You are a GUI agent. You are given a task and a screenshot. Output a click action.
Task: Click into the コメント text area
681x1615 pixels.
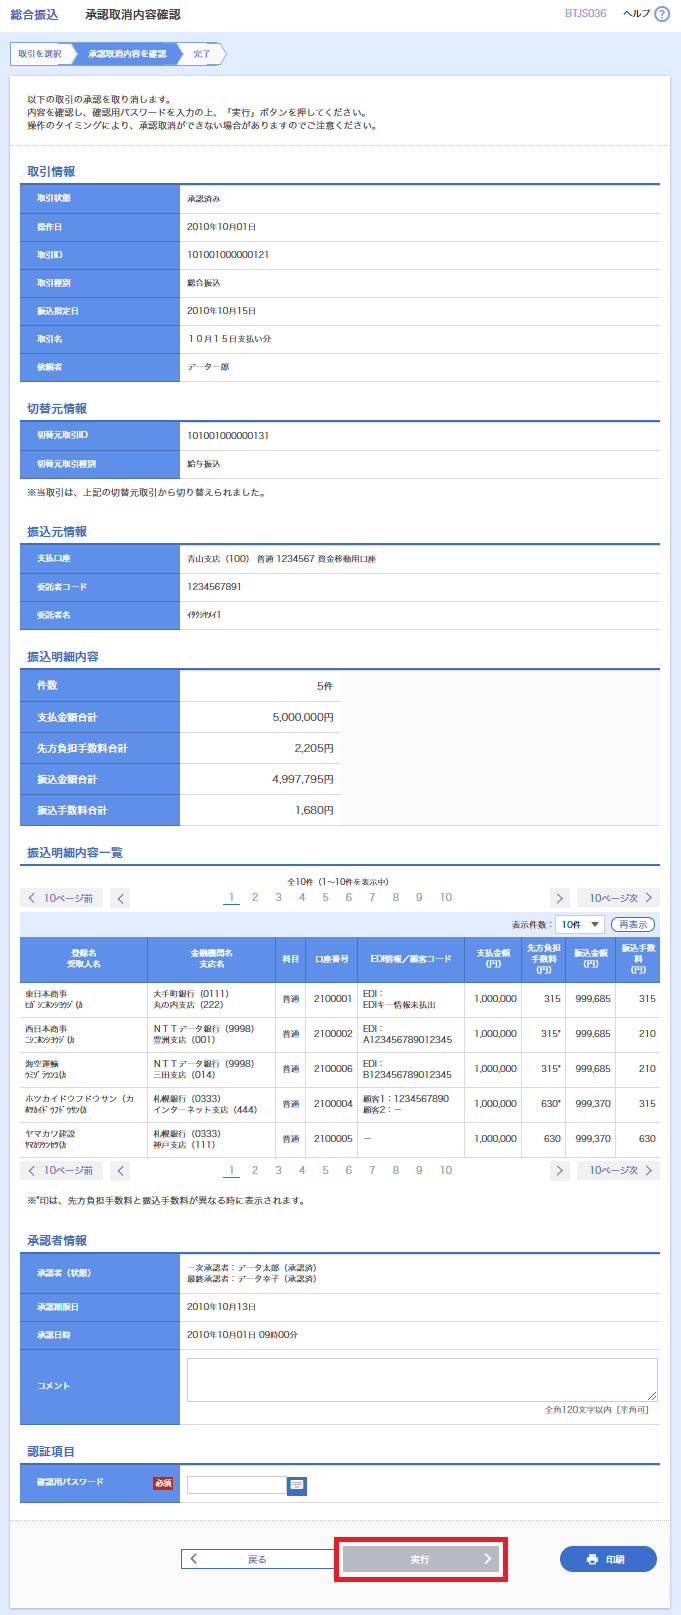point(421,1380)
